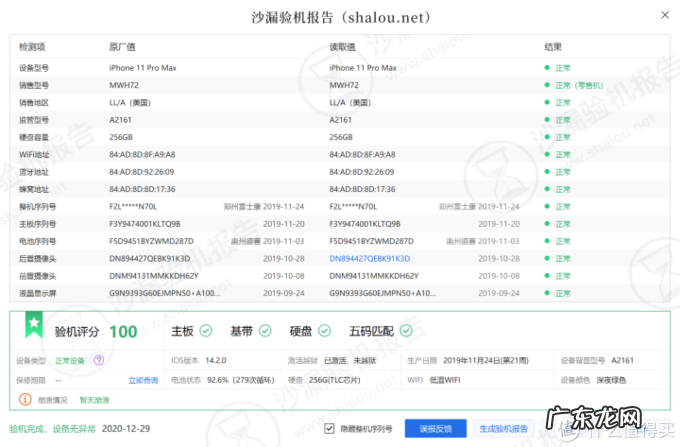Click 生成验机报告 button

pyautogui.click(x=503, y=429)
